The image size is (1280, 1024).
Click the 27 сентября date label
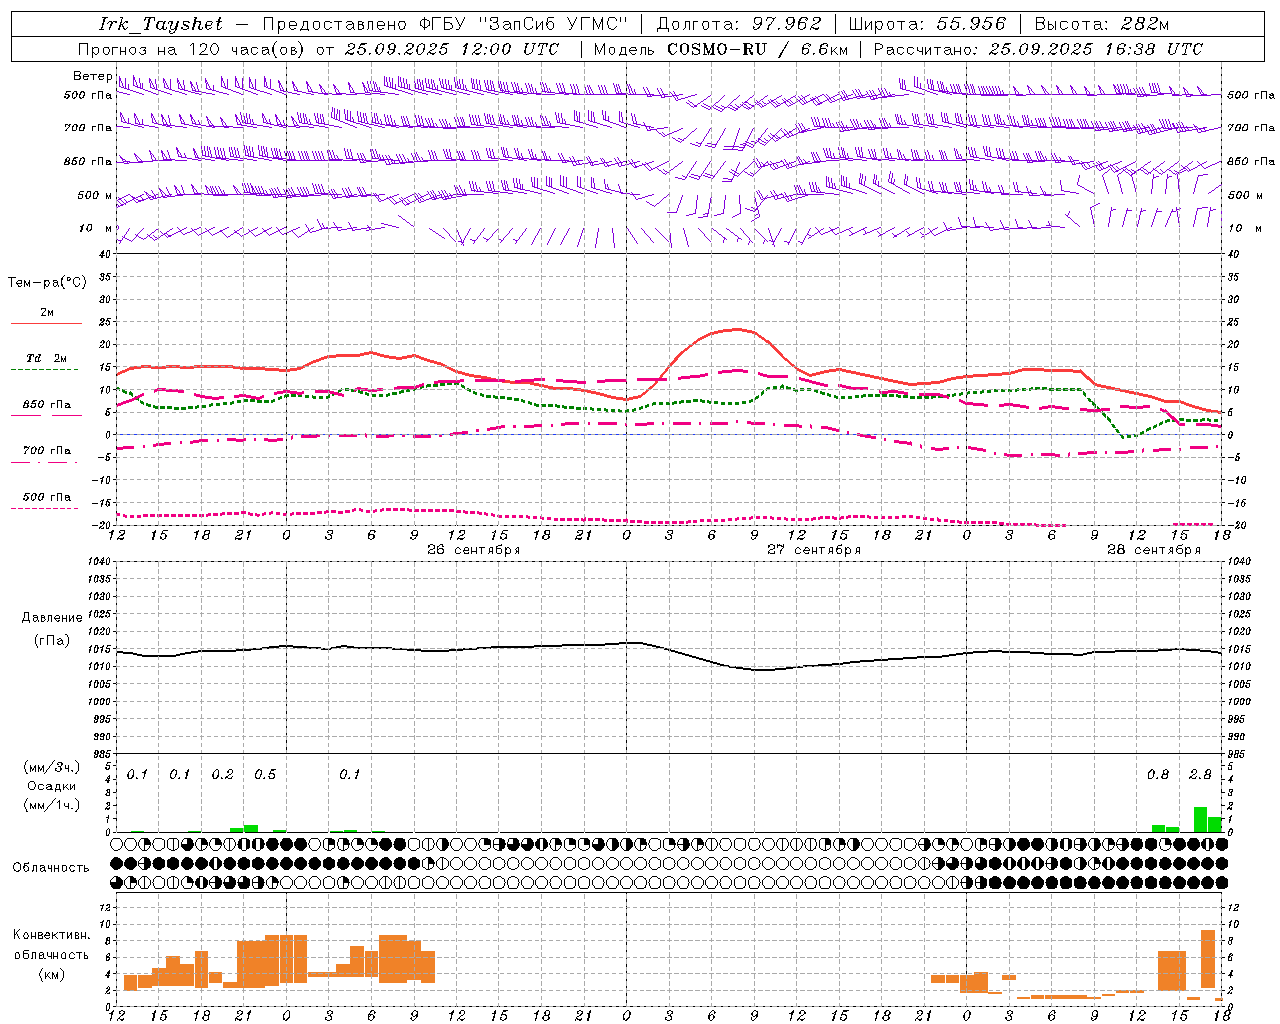click(814, 550)
